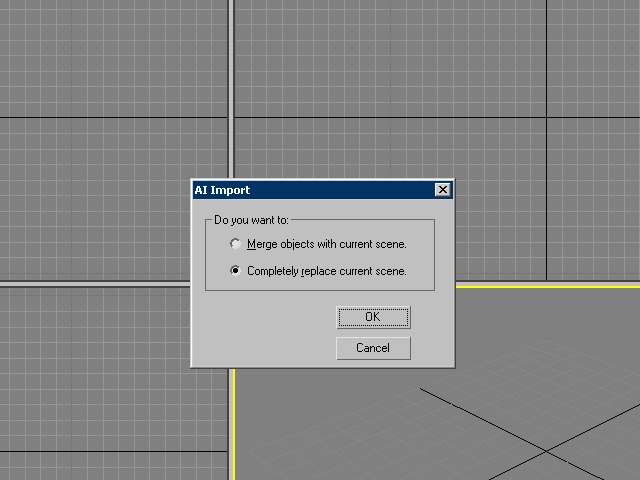Click the crossing diagonal lines in the perspective viewport

pos(547,451)
